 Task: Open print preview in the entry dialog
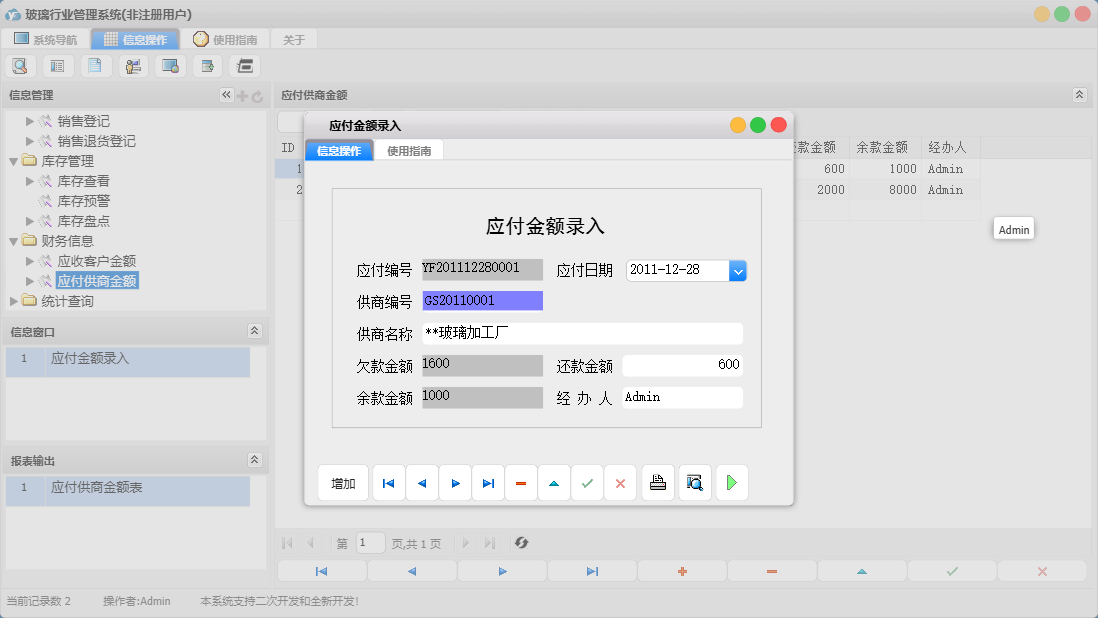(694, 482)
